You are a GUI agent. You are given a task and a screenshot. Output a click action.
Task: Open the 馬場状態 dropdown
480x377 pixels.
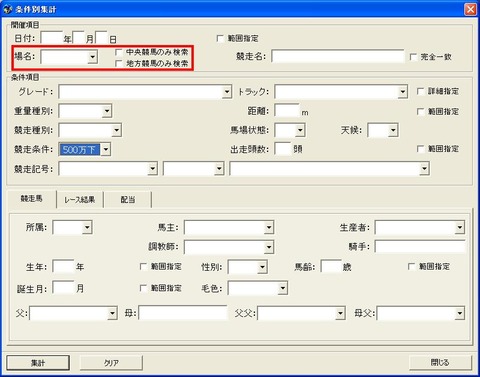[x=300, y=130]
